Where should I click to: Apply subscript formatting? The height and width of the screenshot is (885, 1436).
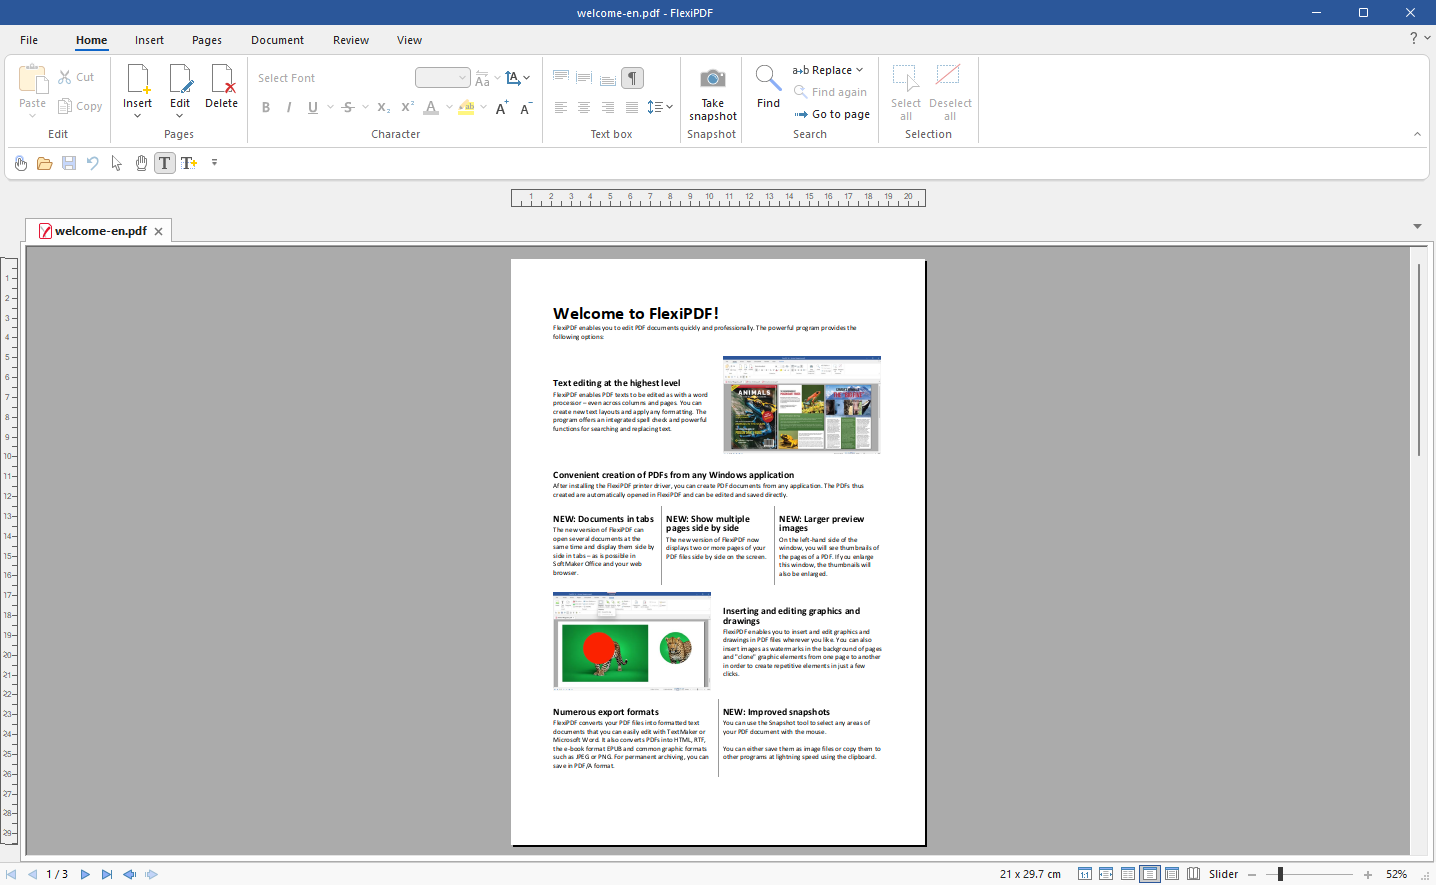[384, 107]
